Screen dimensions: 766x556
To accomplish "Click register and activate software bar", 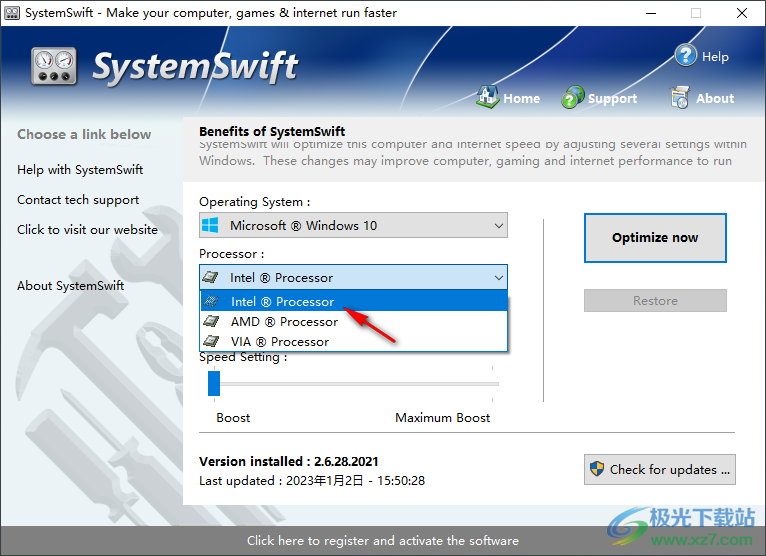I will point(383,540).
